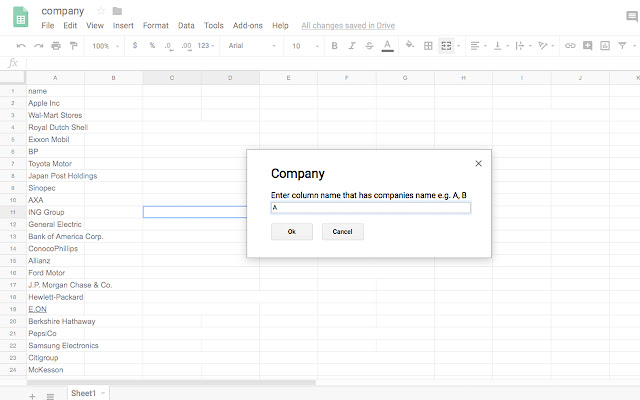Open the Format menu
The height and width of the screenshot is (400, 640).
click(x=156, y=26)
